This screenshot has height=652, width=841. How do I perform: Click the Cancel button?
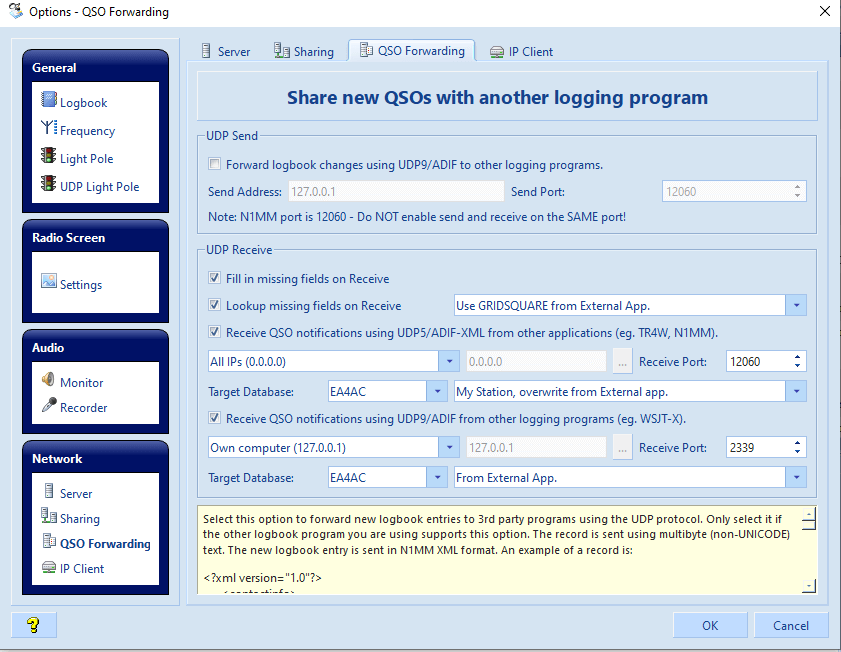pyautogui.click(x=790, y=625)
